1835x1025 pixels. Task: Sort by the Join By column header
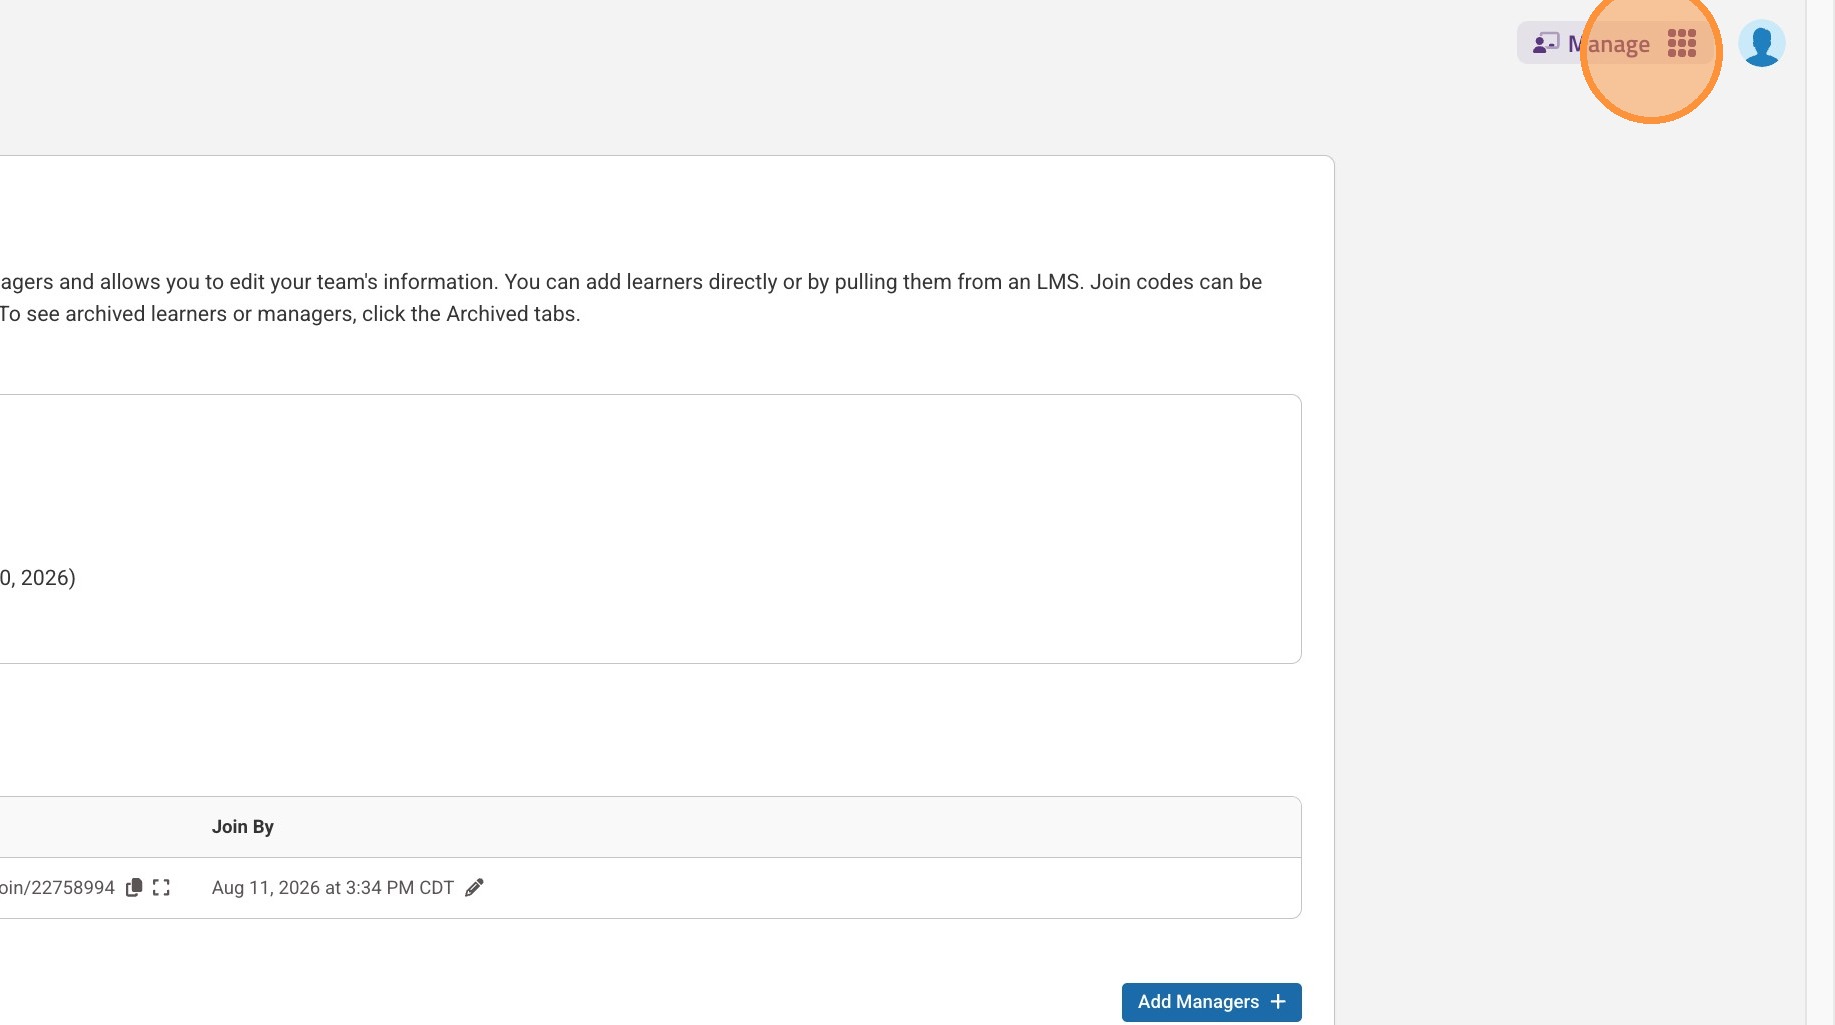pos(242,827)
